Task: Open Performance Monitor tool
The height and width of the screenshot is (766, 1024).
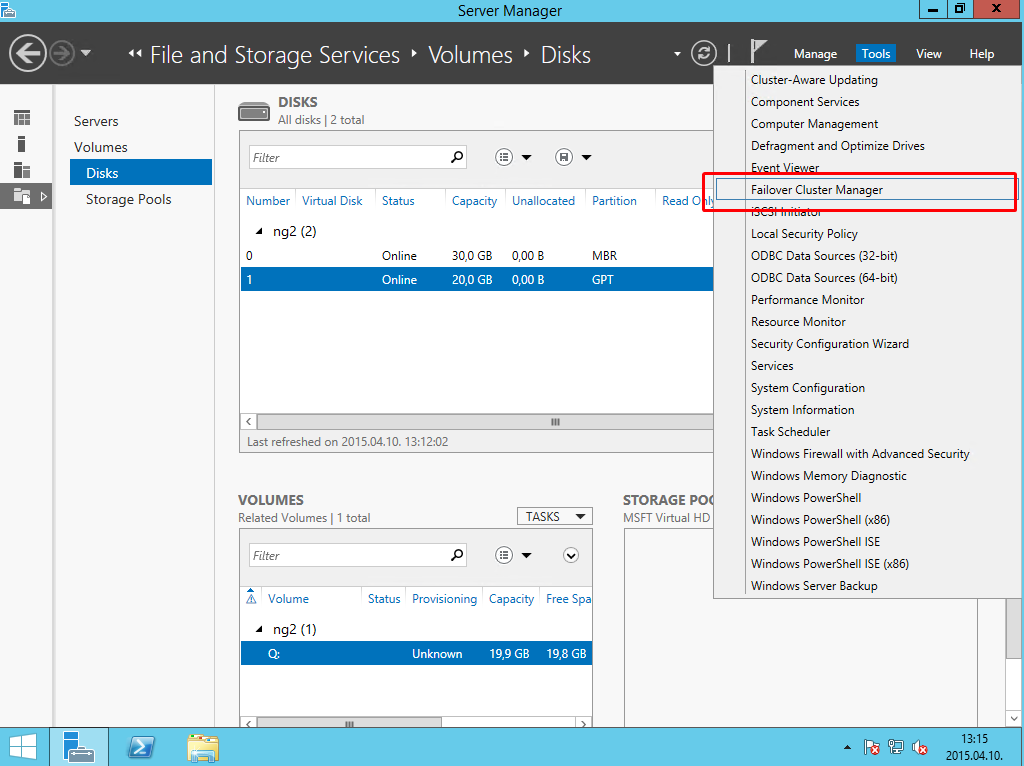Action: [x=807, y=300]
